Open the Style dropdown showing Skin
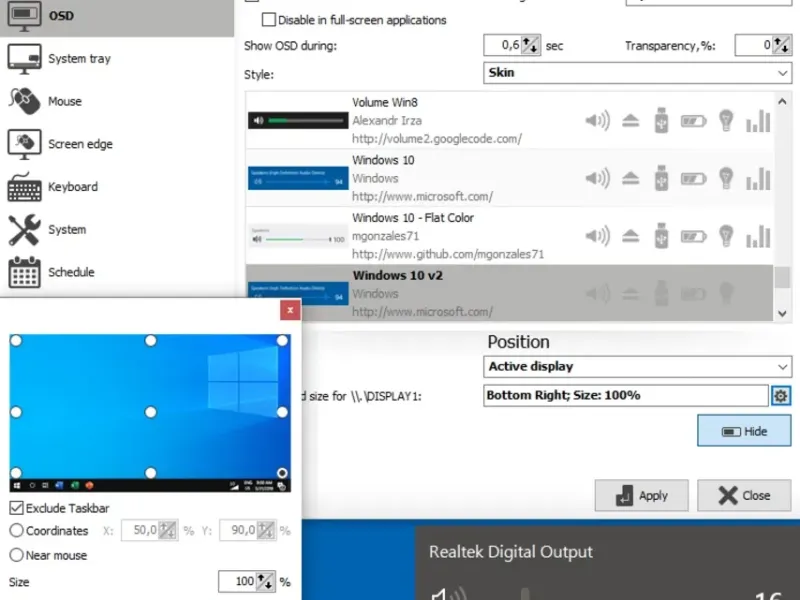This screenshot has width=800, height=600. click(637, 73)
